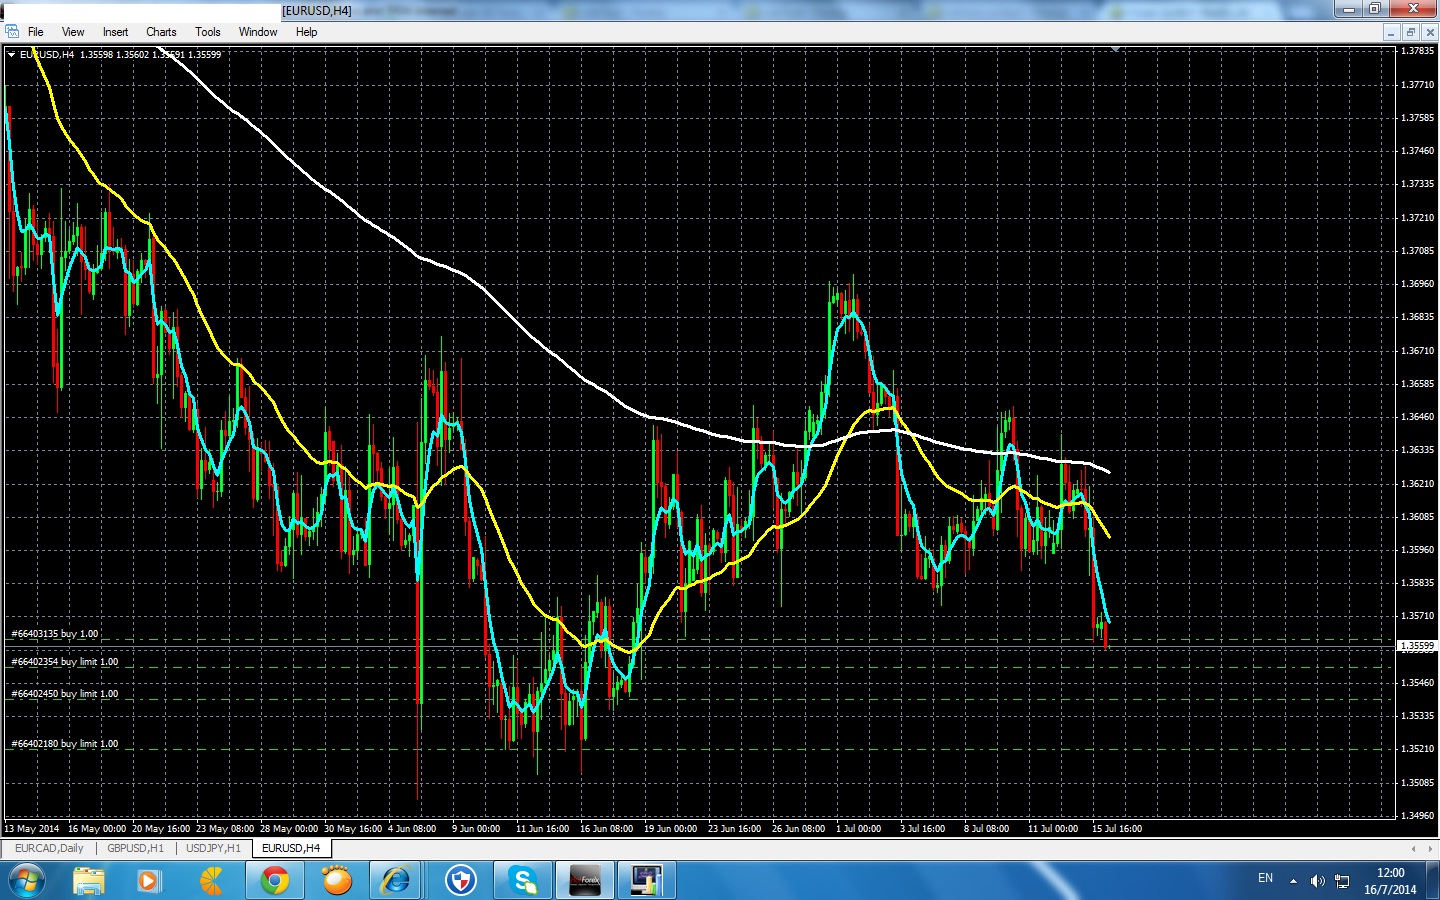1440x900 pixels.
Task: Click the 1.36085 price level label
Action: click(x=1418, y=517)
